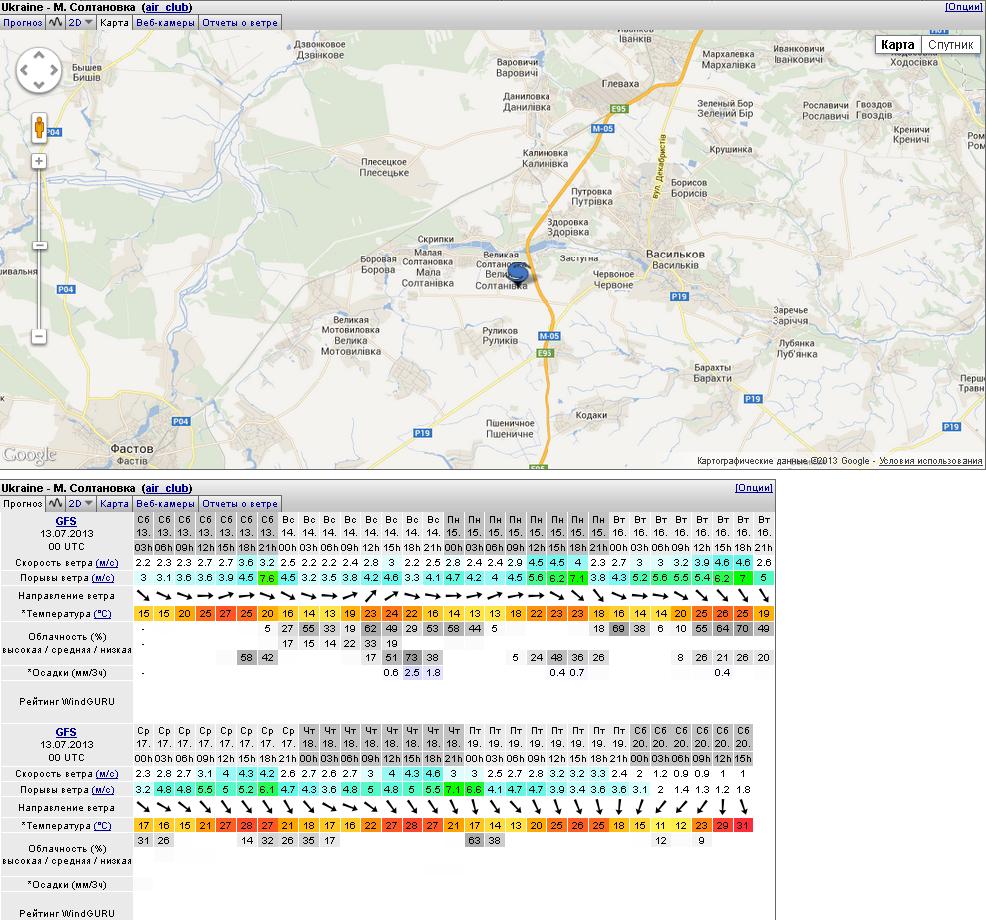Expand the 2D dropdown above the map
986x920 pixels.
pos(80,22)
